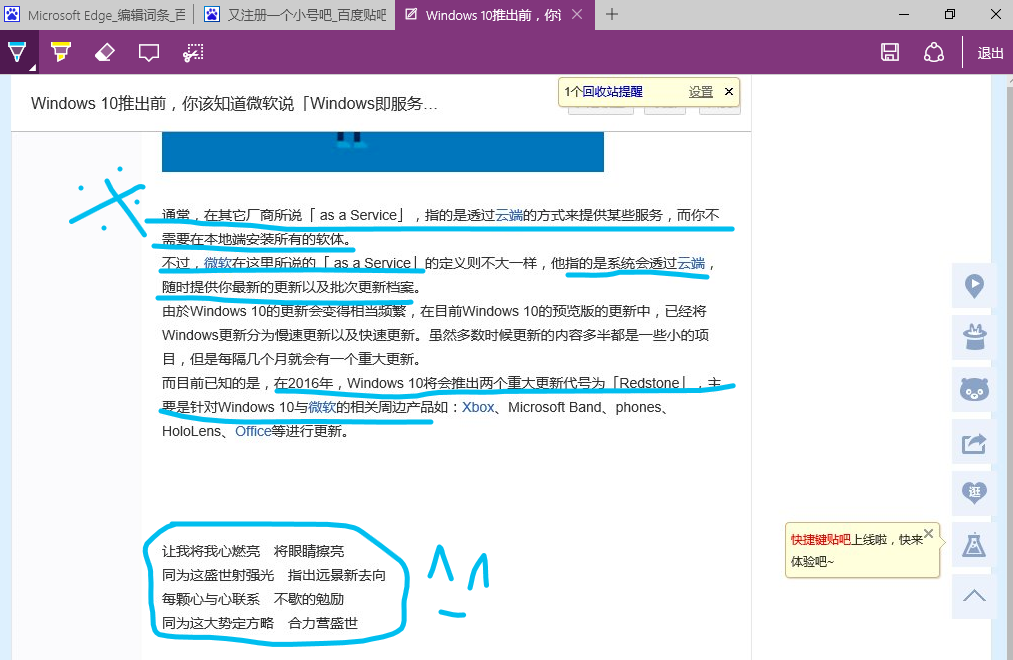Screen dimensions: 1013x660
Task: Click the text 同为这盛世射强光
Action: (x=218, y=575)
